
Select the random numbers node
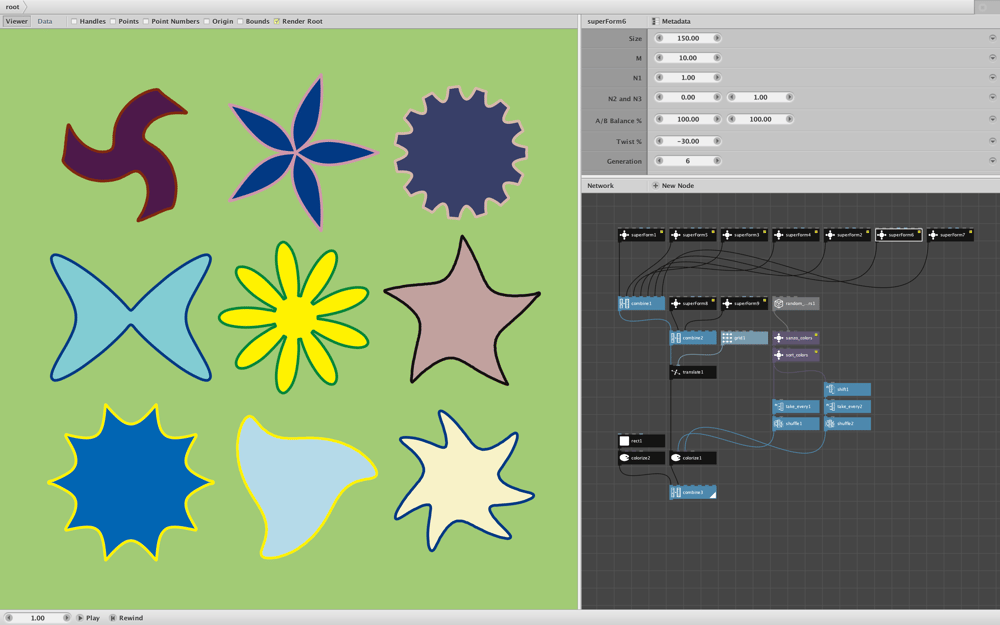(796, 304)
